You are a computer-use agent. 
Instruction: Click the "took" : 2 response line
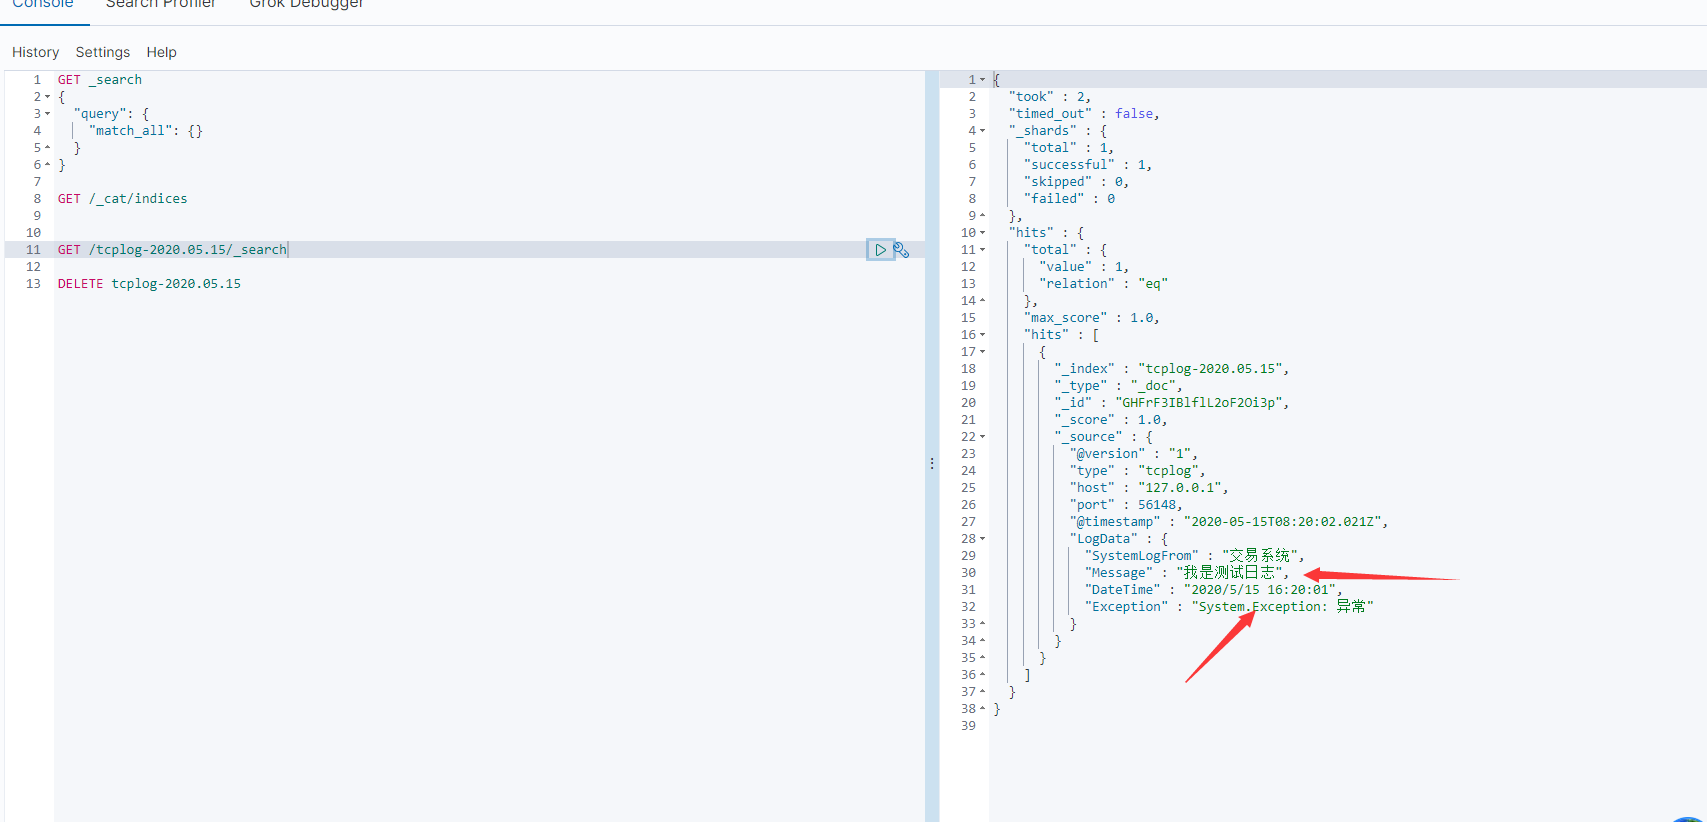tap(1049, 97)
